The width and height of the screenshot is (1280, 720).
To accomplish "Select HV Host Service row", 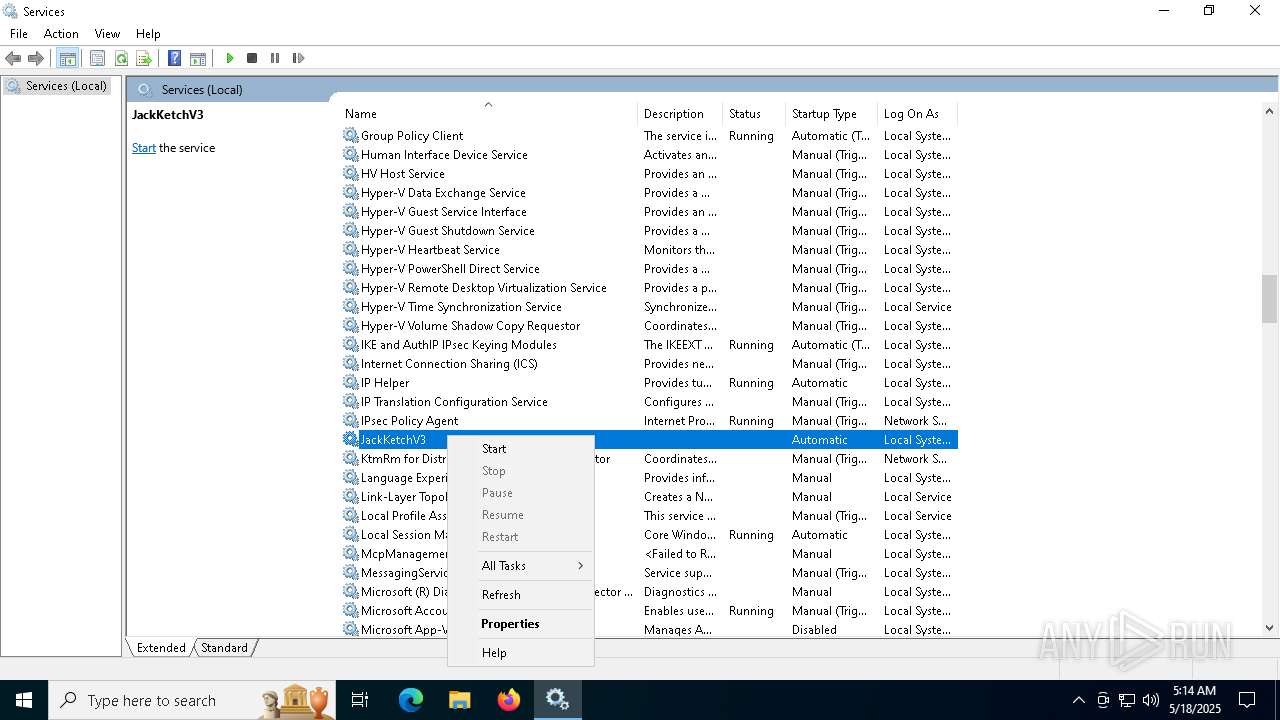I will pyautogui.click(x=649, y=174).
